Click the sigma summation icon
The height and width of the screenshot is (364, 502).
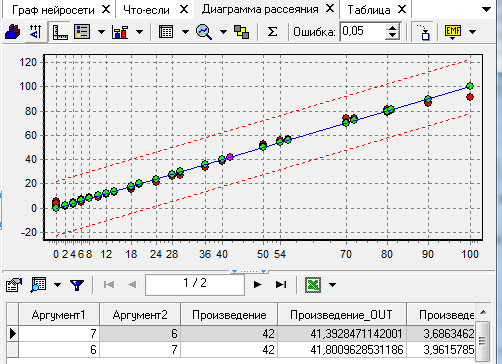tap(272, 32)
